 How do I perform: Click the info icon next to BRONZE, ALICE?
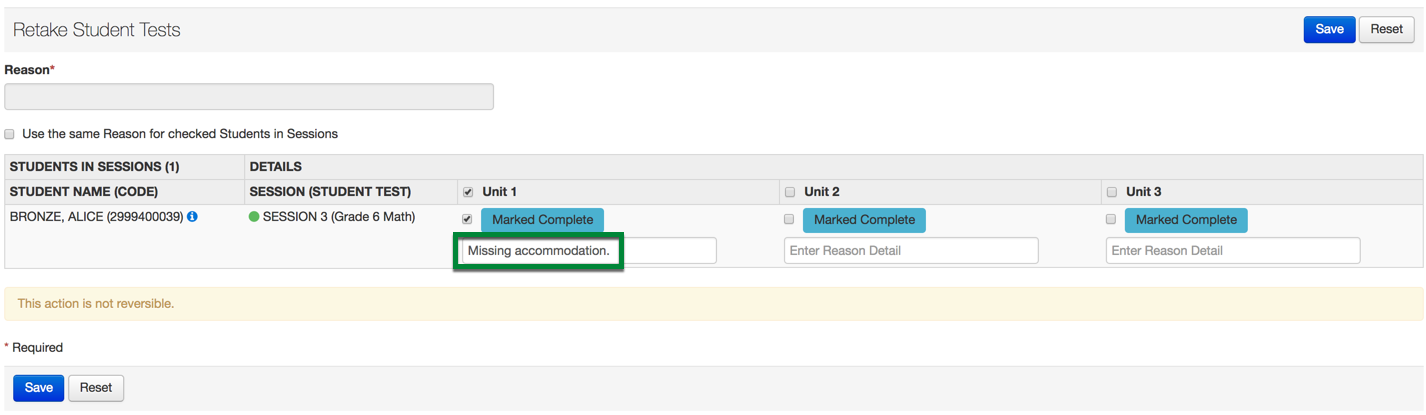[x=192, y=216]
